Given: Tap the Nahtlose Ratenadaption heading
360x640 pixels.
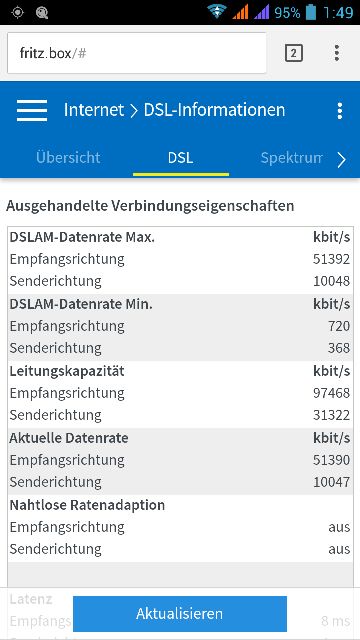Looking at the screenshot, I should pyautogui.click(x=87, y=505).
